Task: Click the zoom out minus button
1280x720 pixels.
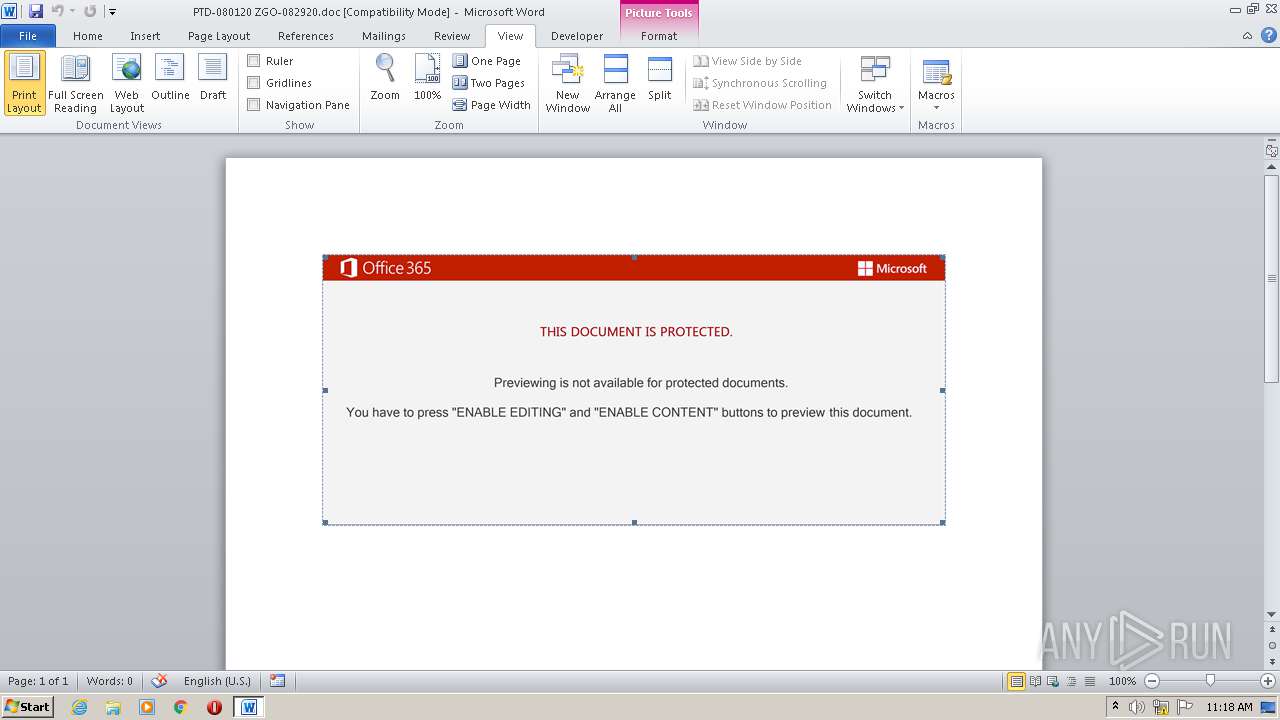Action: coord(1152,681)
